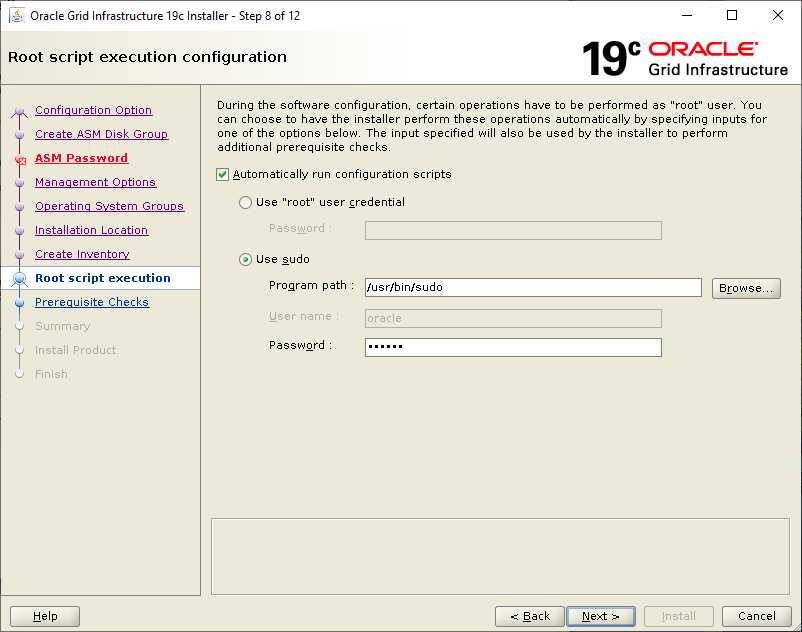This screenshot has width=802, height=632.
Task: Go to Prerequisite Checks step
Action: [92, 302]
